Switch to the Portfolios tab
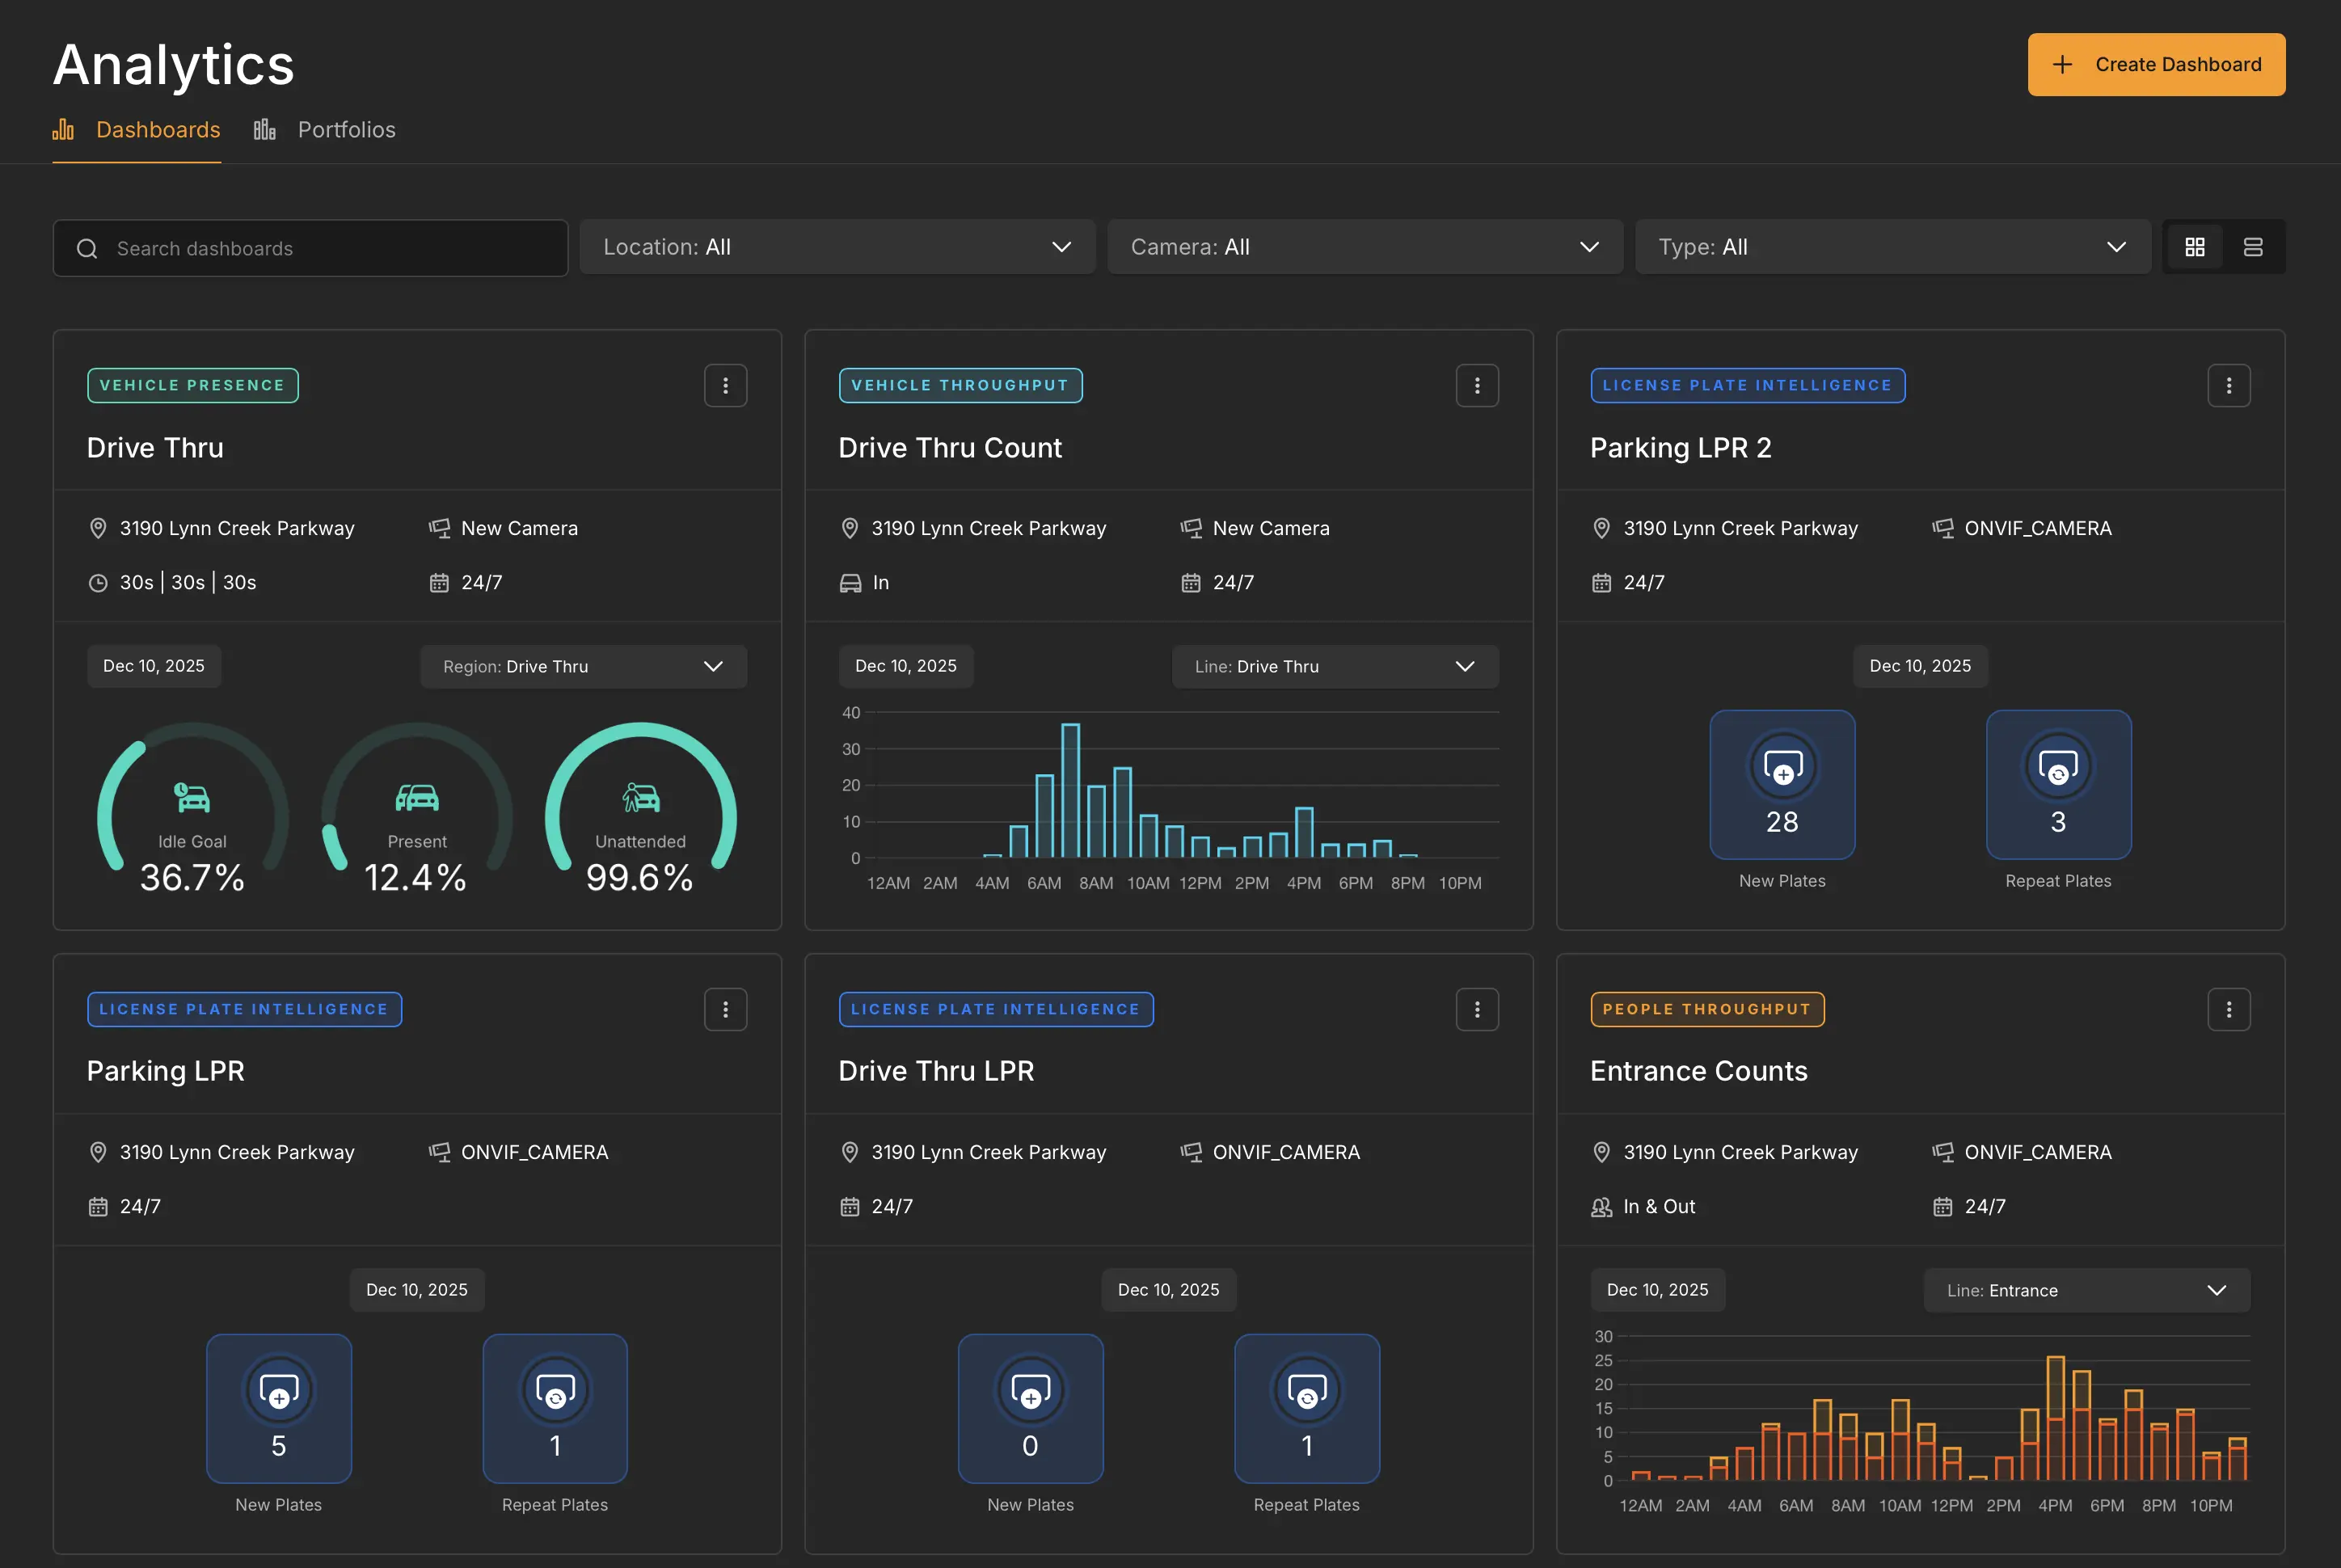Viewport: 2341px width, 1568px height. coord(346,129)
